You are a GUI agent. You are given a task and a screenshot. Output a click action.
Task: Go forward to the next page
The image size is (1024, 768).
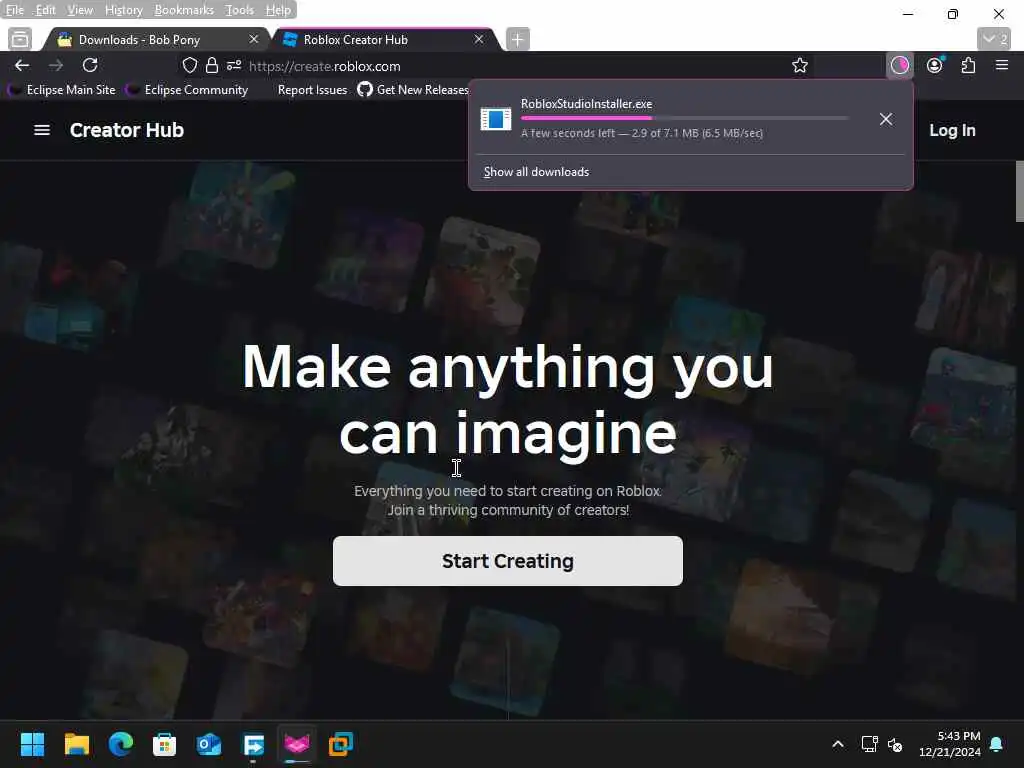click(56, 65)
